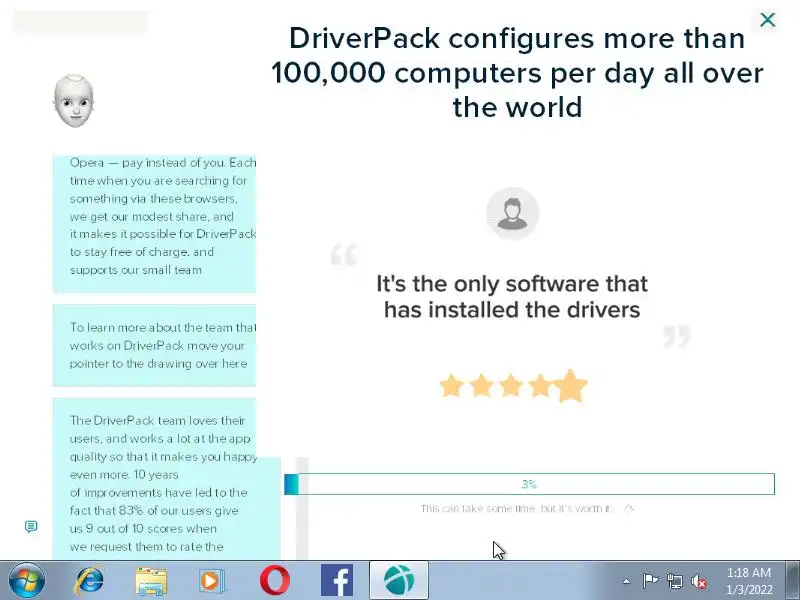This screenshot has width=800, height=600.
Task: Click review text 'It's the only software'
Action: click(x=512, y=296)
